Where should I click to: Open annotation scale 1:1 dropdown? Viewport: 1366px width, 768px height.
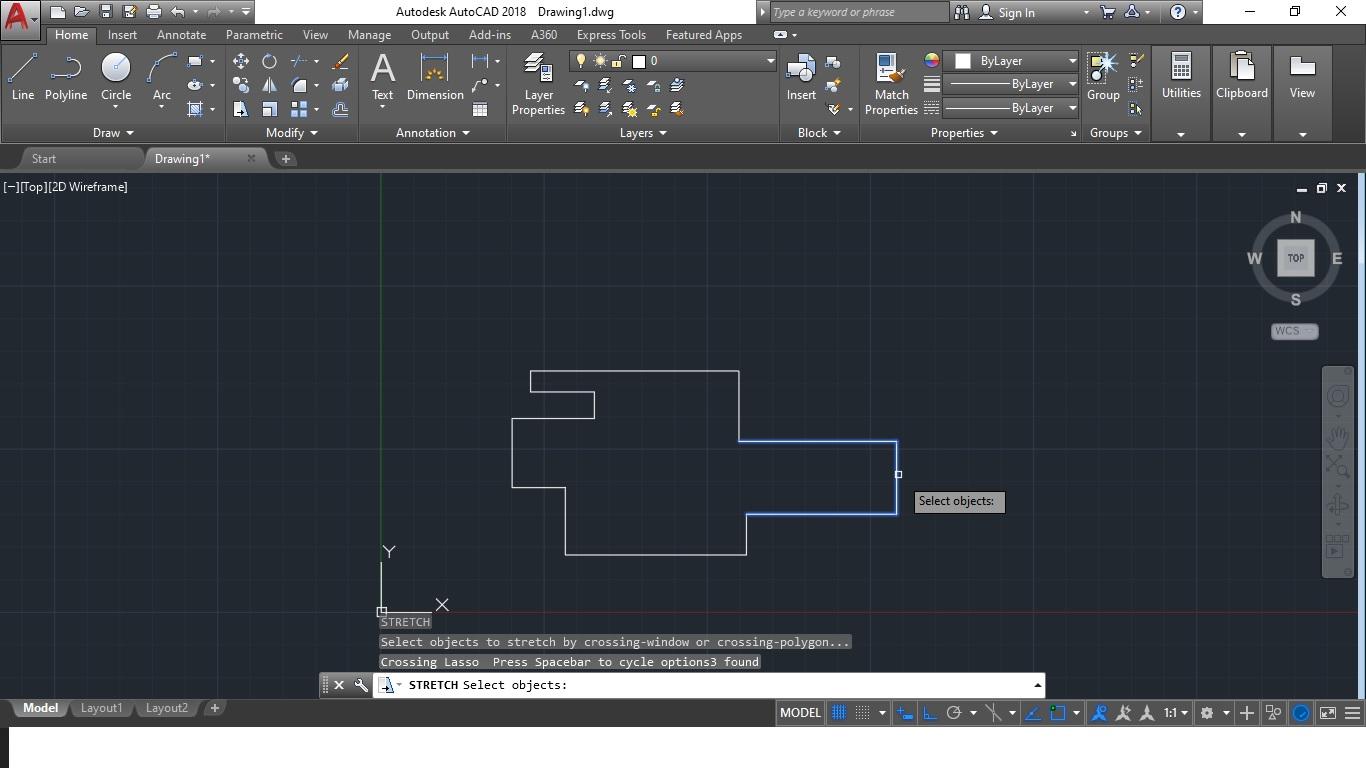1175,713
